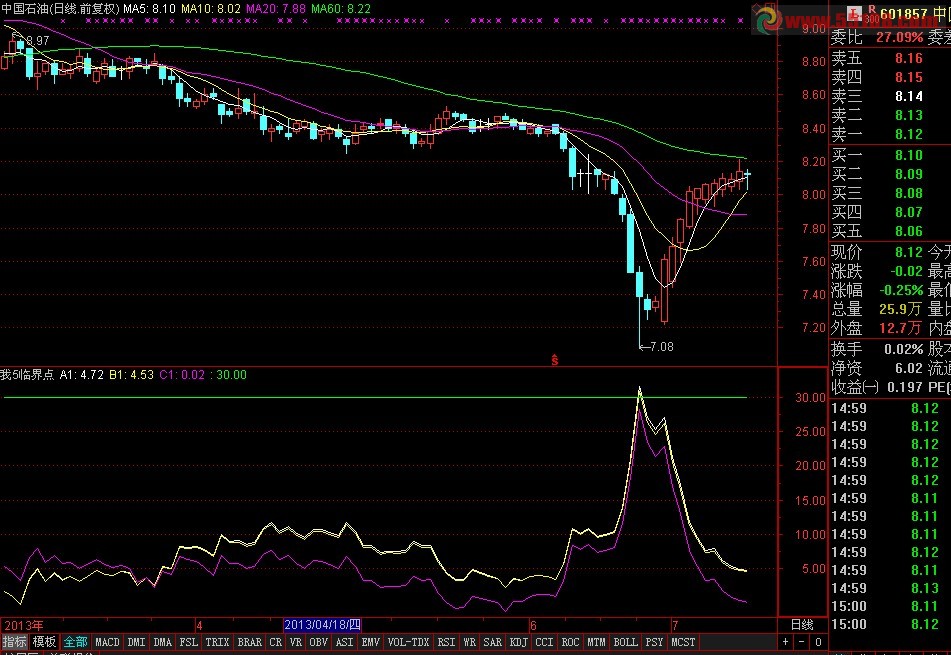Select the DMI indicator tab
This screenshot has width=951, height=655.
(x=136, y=642)
